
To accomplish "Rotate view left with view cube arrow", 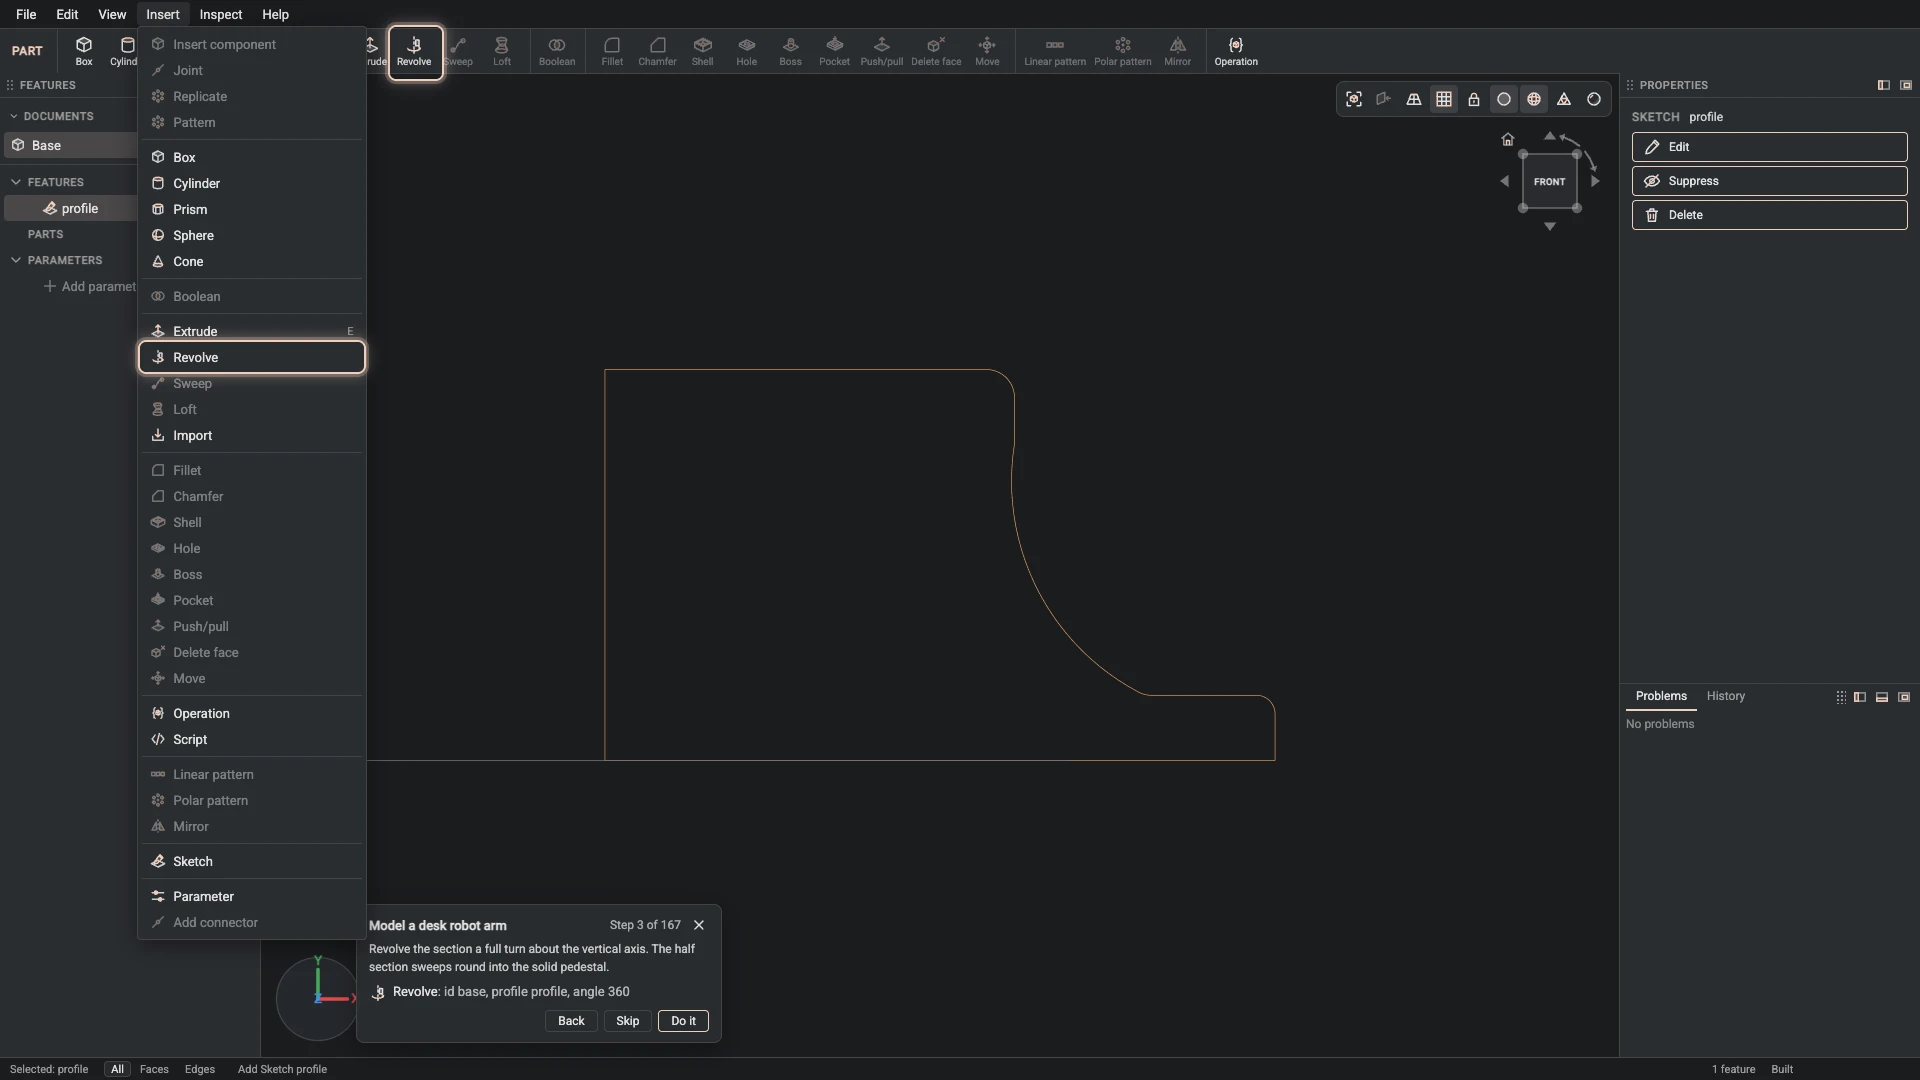I will click(1504, 181).
